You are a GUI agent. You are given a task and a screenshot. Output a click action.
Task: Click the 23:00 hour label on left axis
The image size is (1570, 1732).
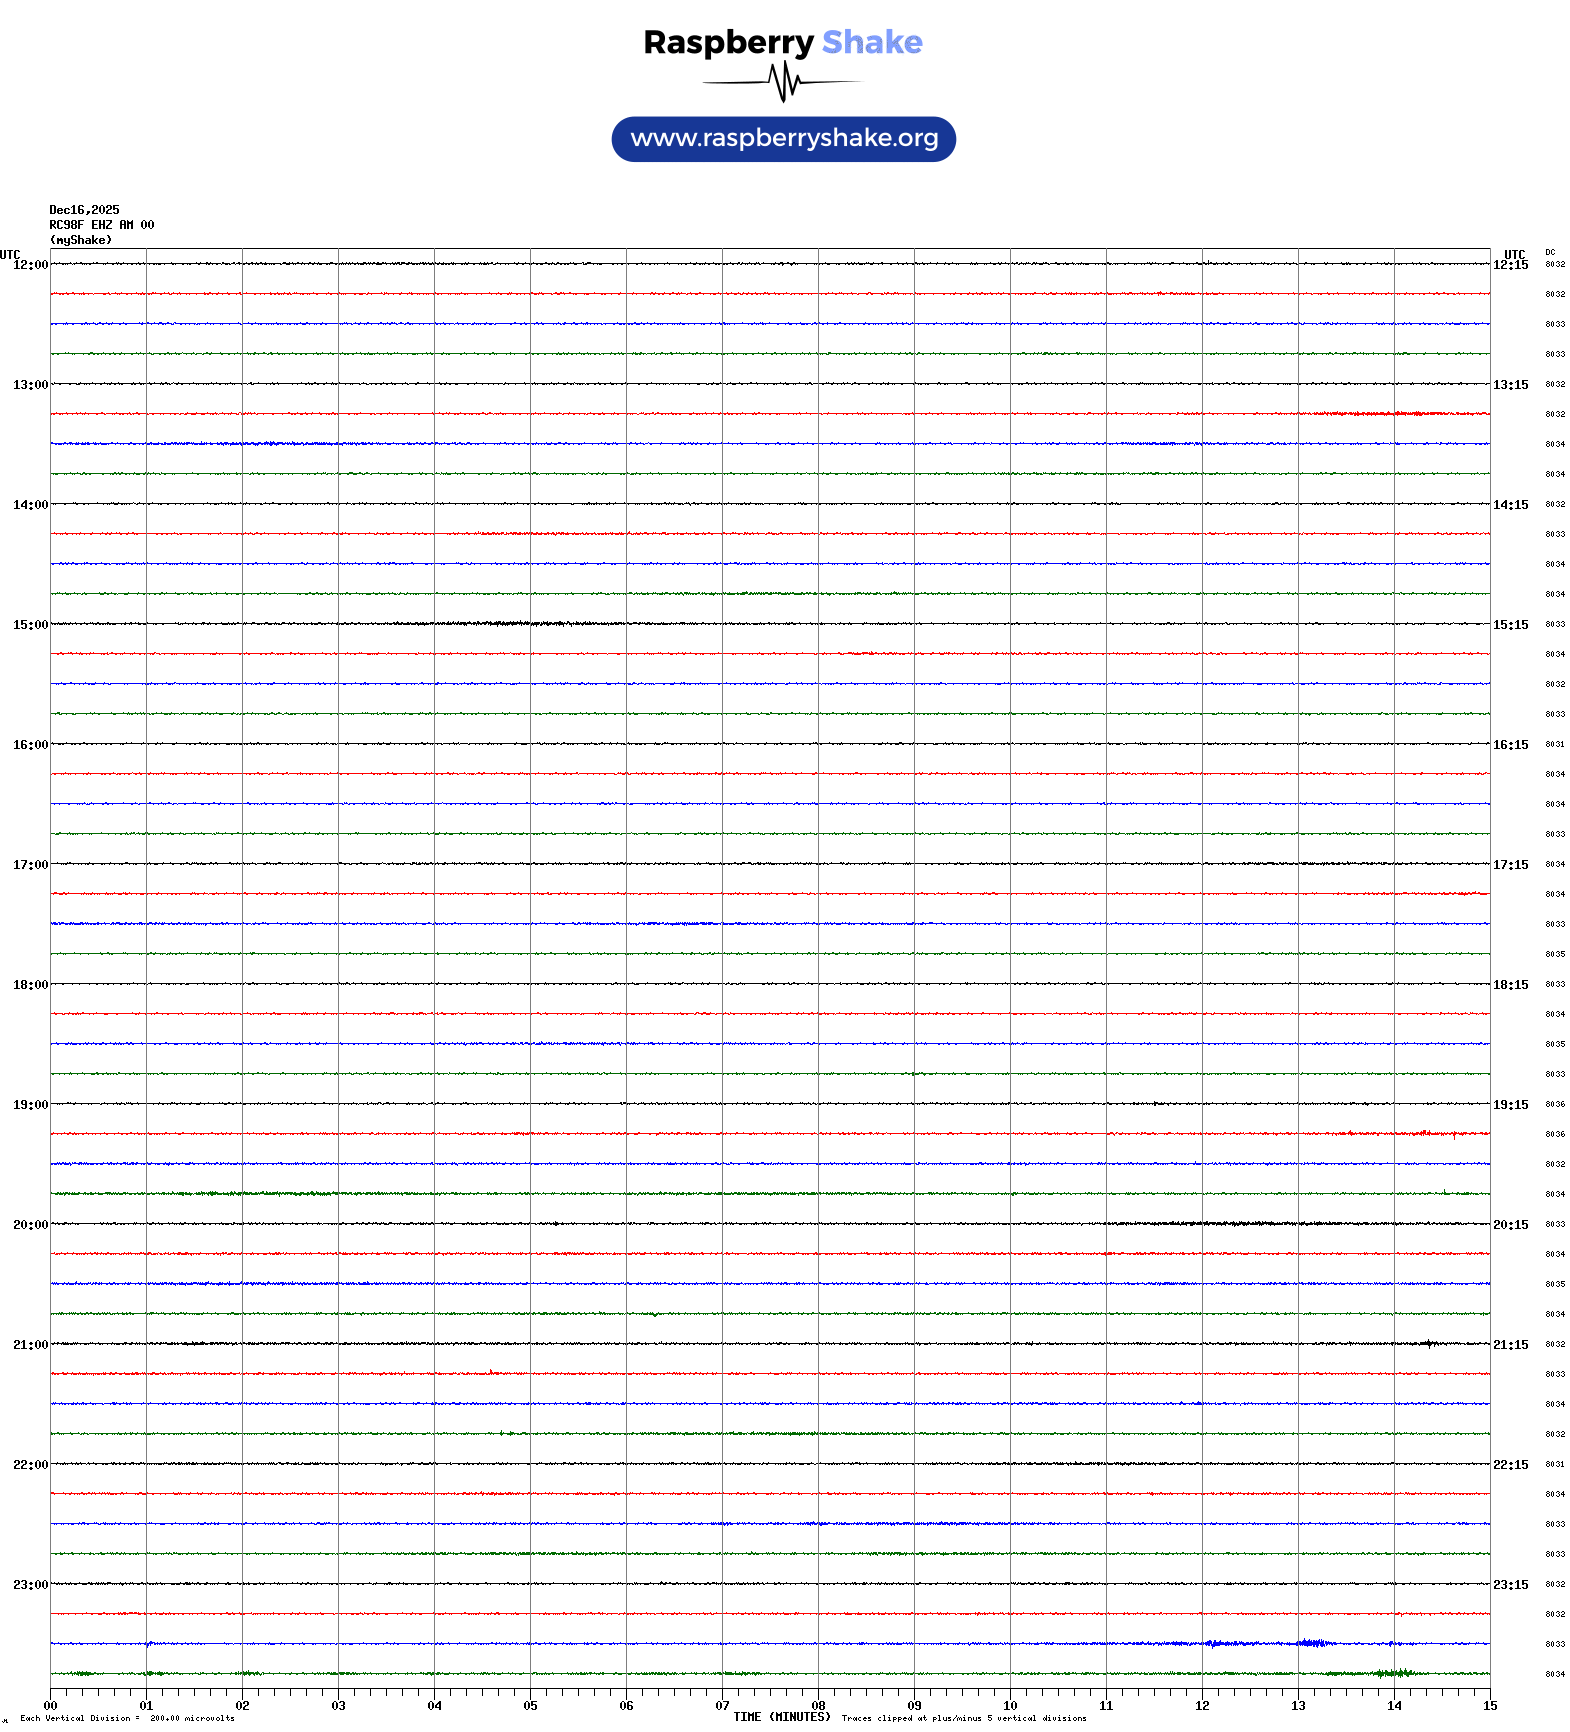coord(30,1585)
